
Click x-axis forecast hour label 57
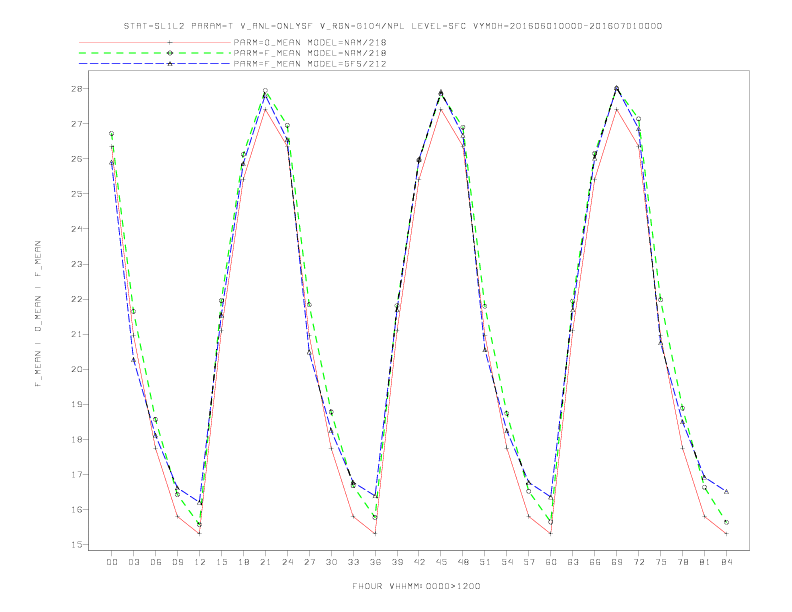click(x=529, y=562)
